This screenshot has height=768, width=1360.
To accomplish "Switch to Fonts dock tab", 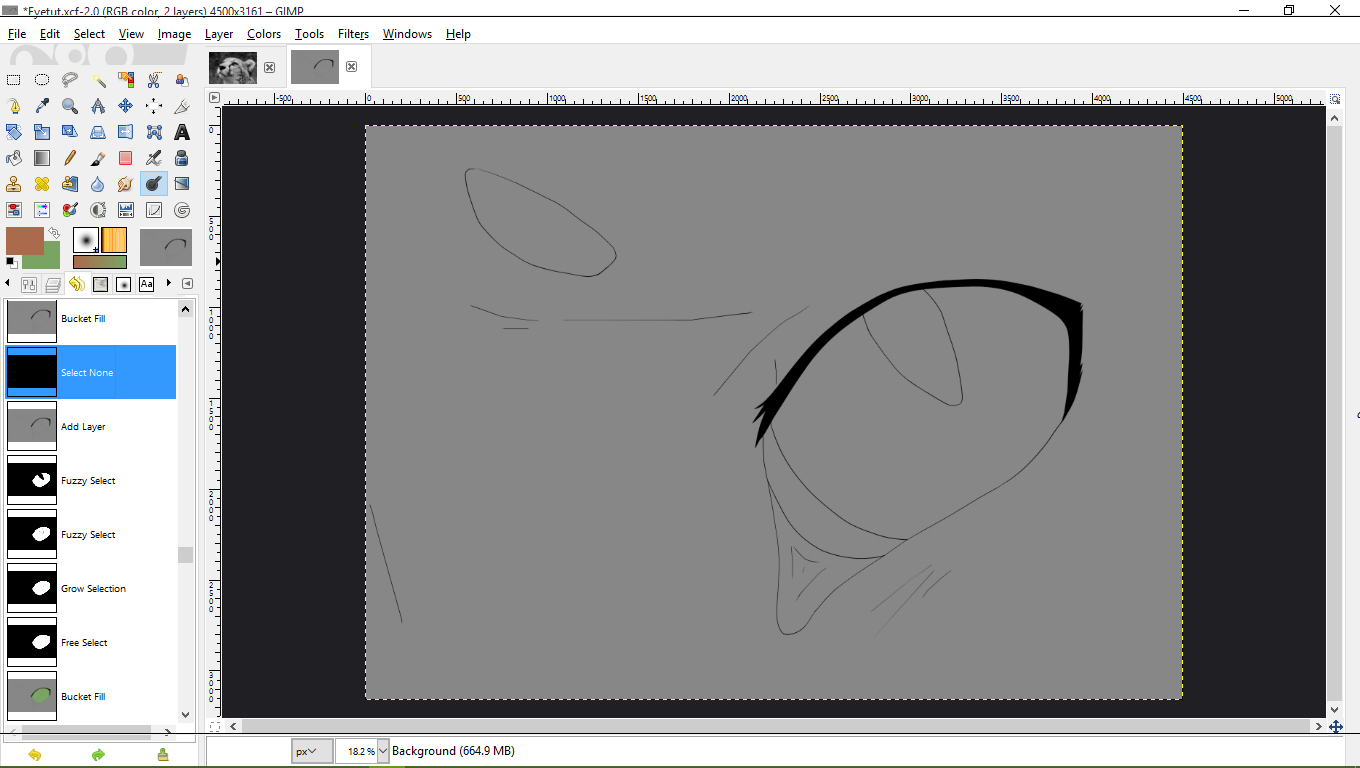I will click(147, 285).
